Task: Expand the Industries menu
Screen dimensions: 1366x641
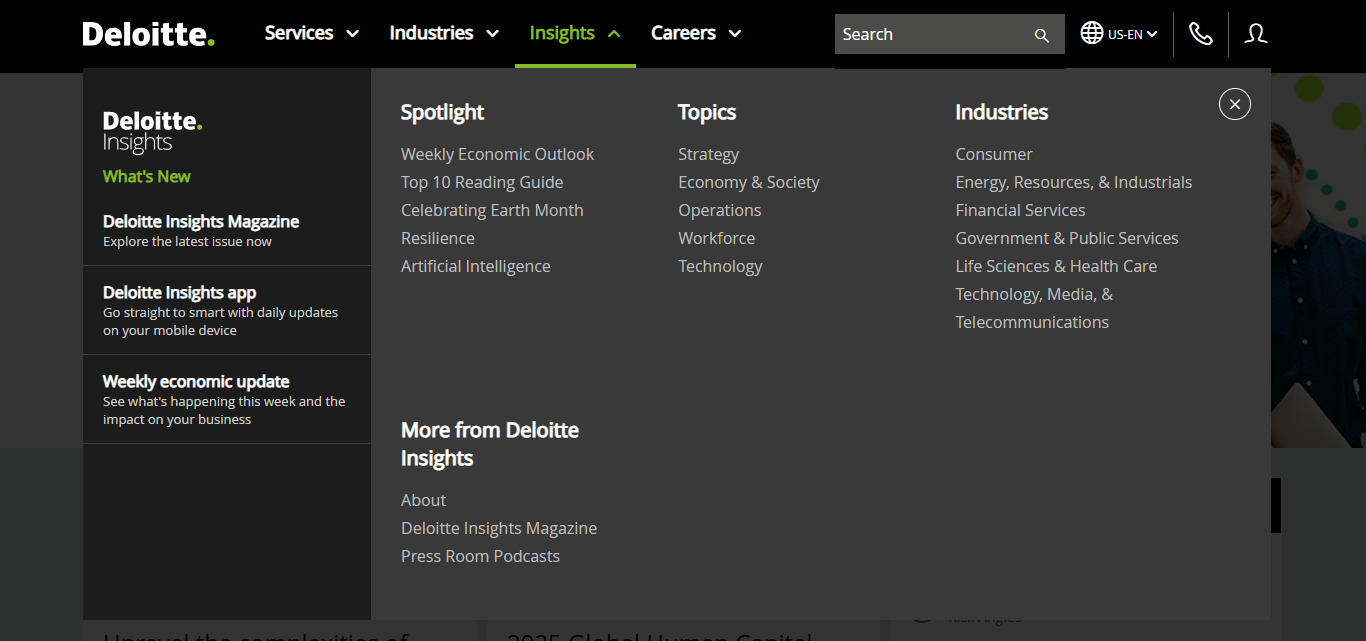Action: coord(444,33)
